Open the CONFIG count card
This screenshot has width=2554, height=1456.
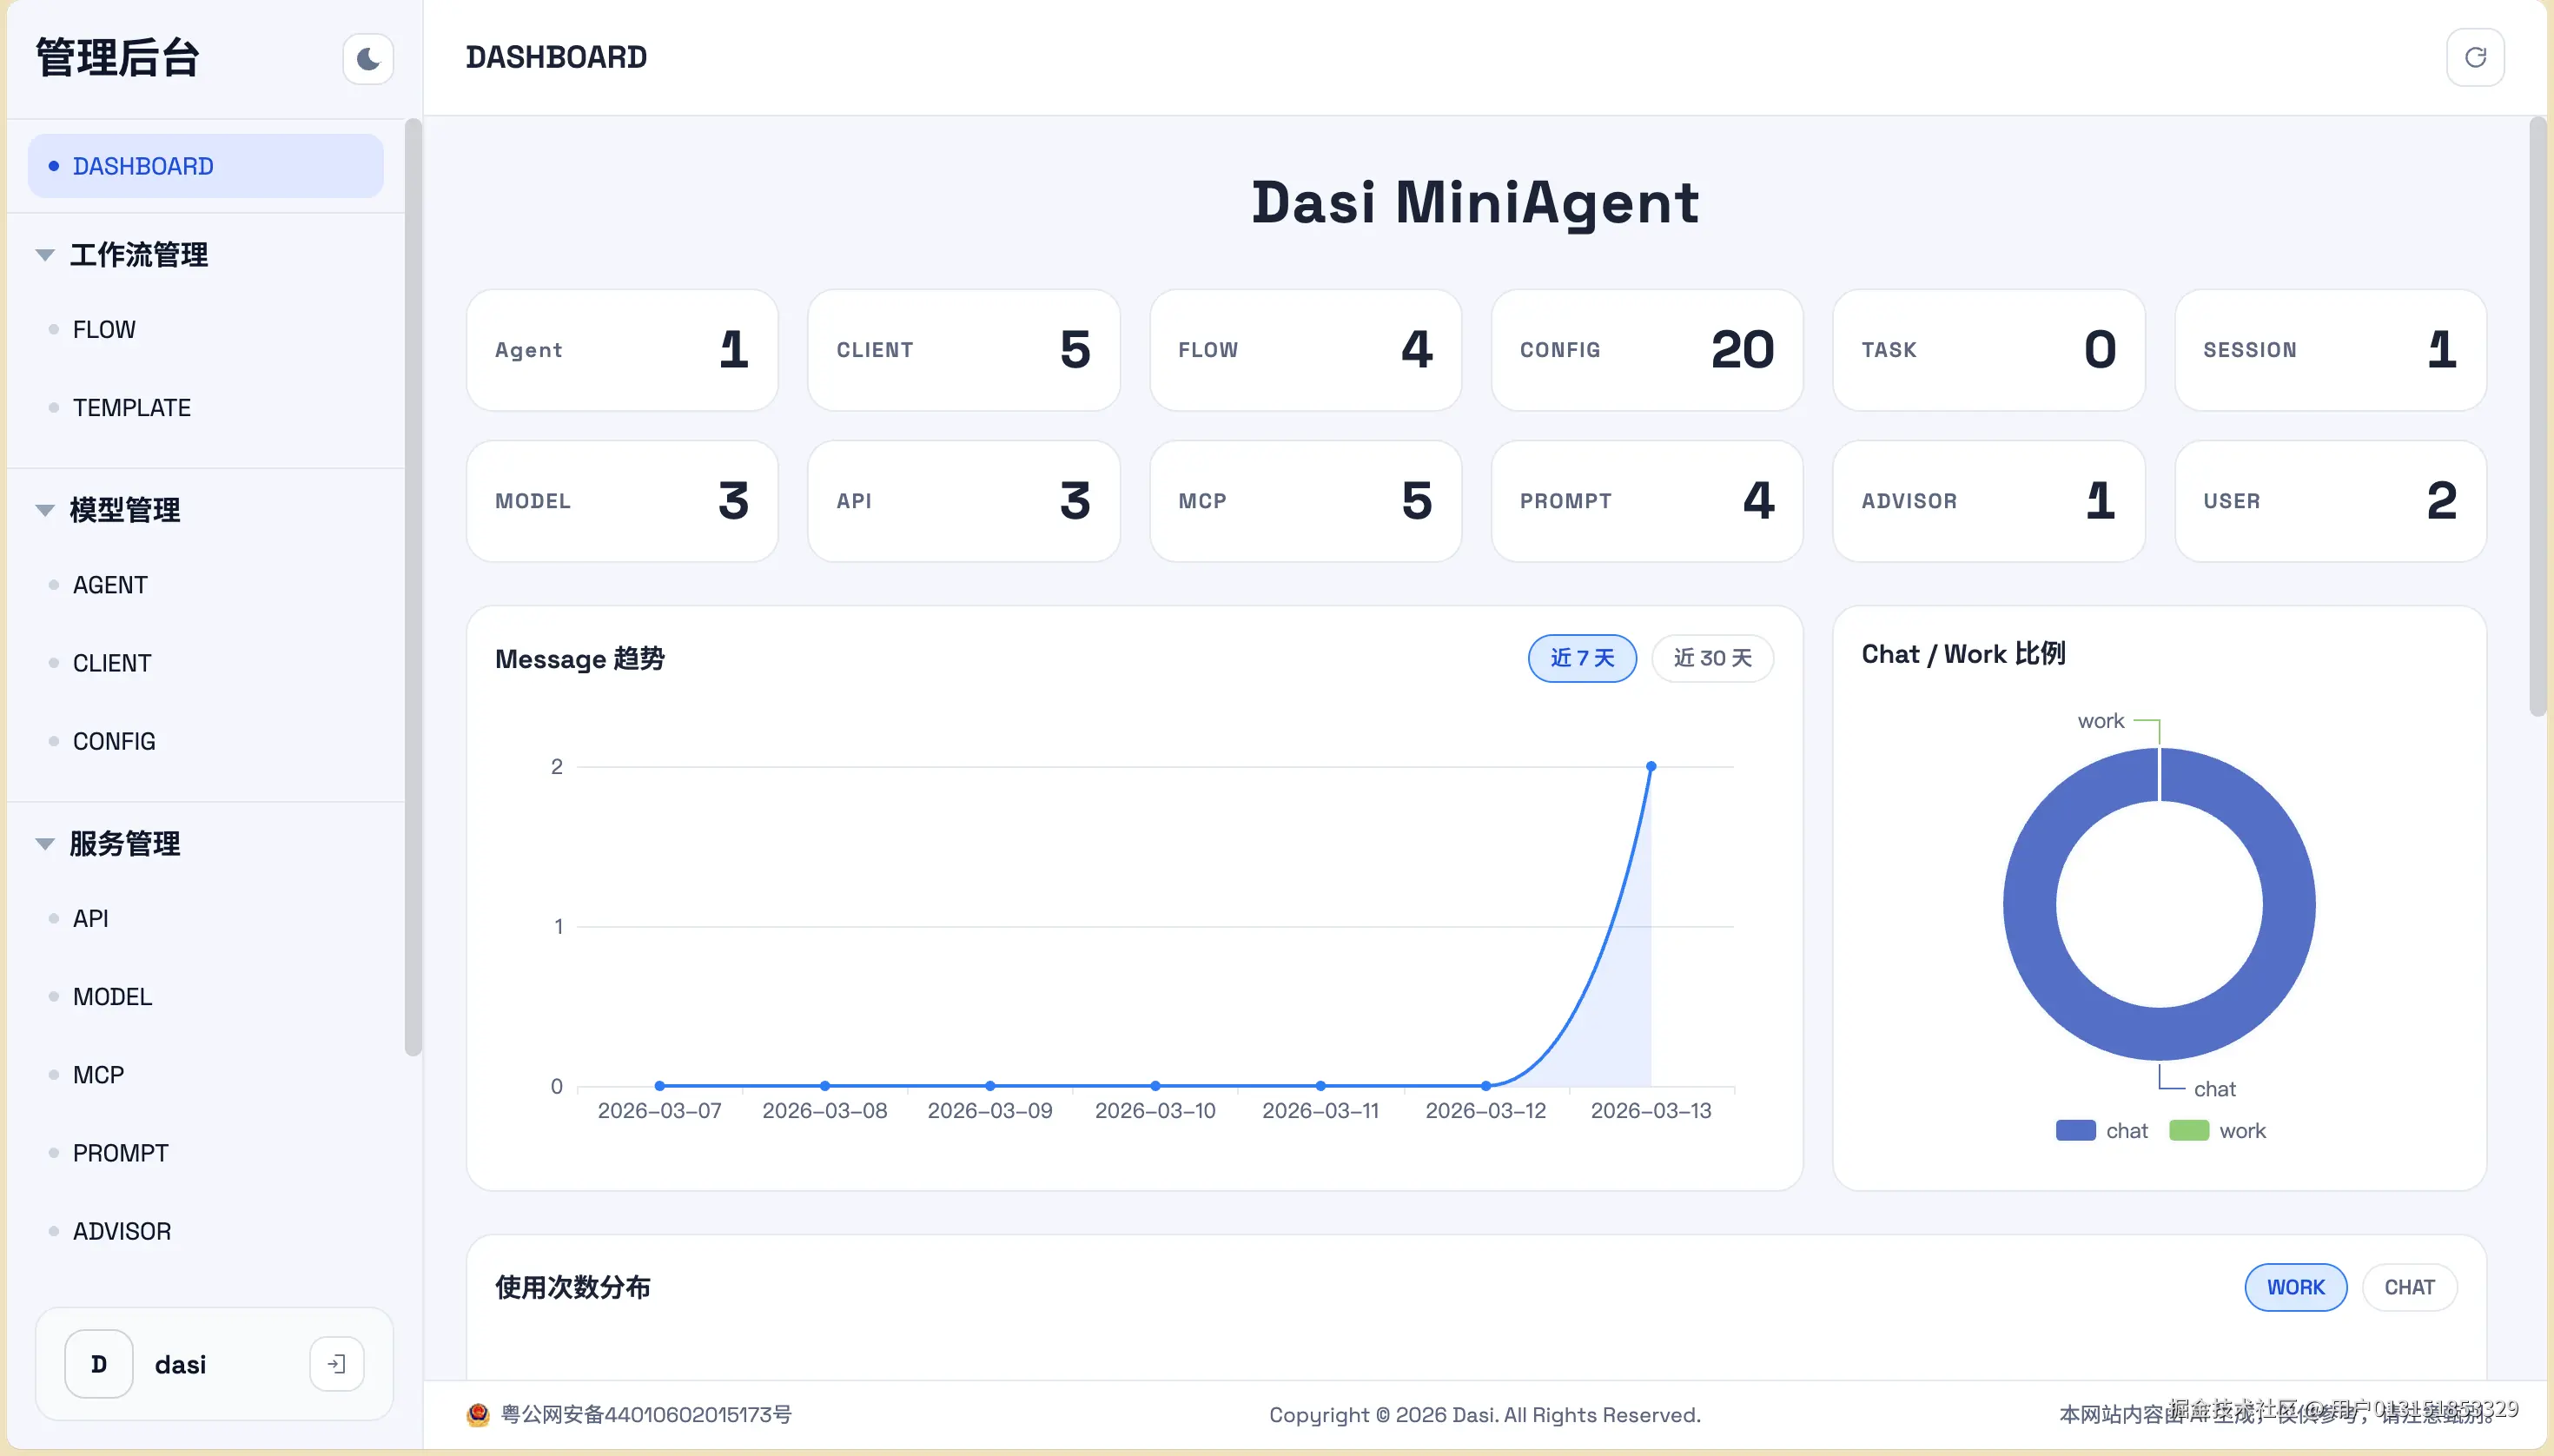[x=1646, y=350]
